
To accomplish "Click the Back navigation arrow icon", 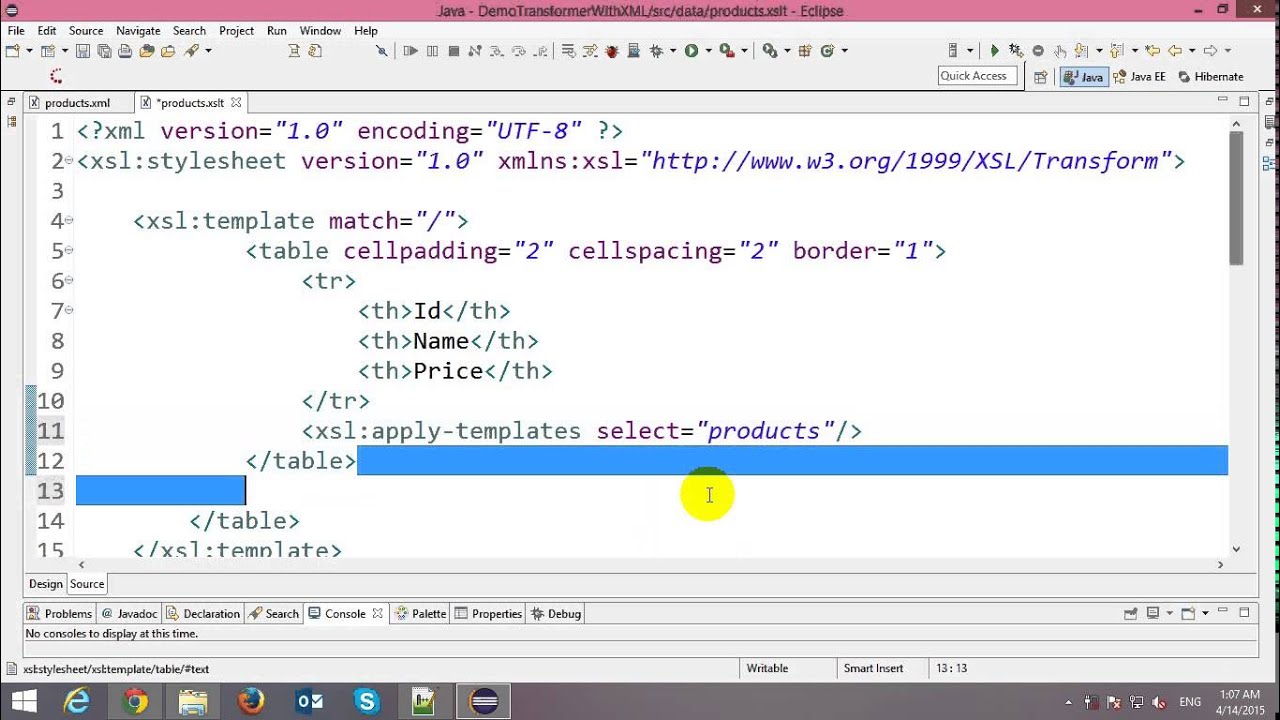I will [x=1176, y=50].
